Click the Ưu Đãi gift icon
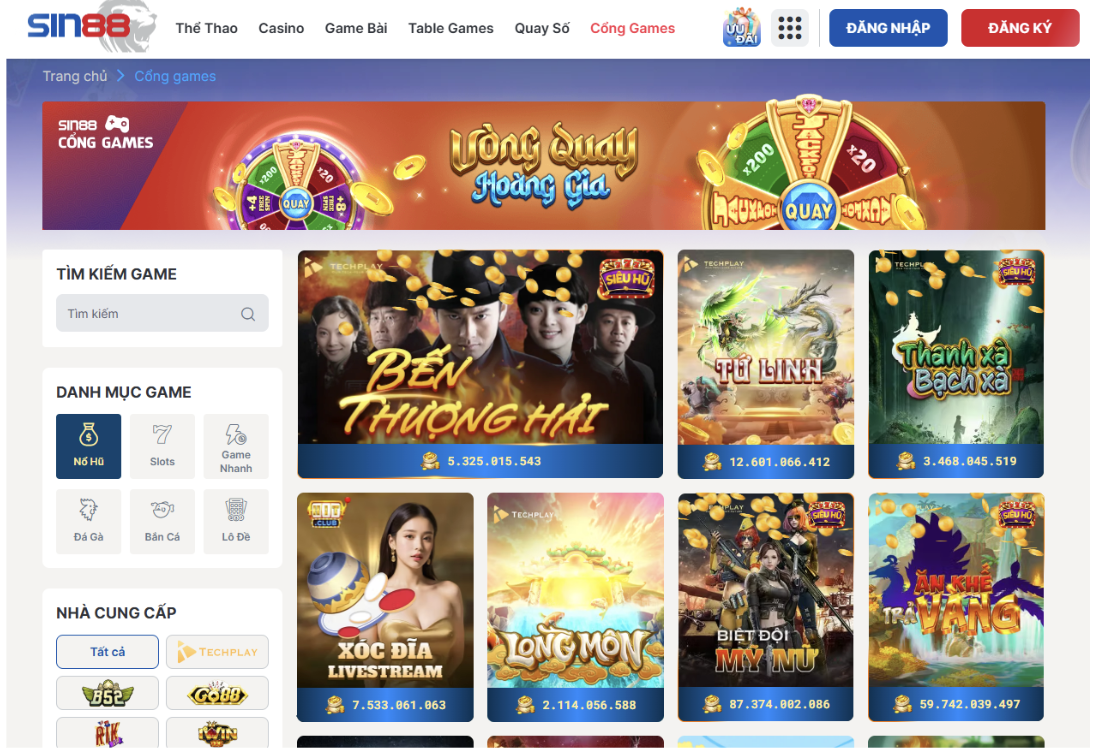This screenshot has width=1094, height=754. 742,28
